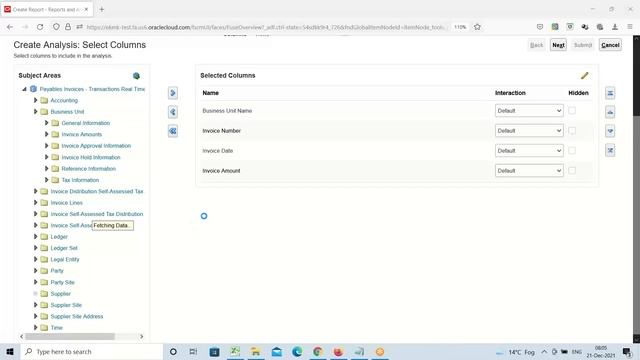Expand the Accounting folder arrow
The height and width of the screenshot is (360, 640).
pos(36,100)
